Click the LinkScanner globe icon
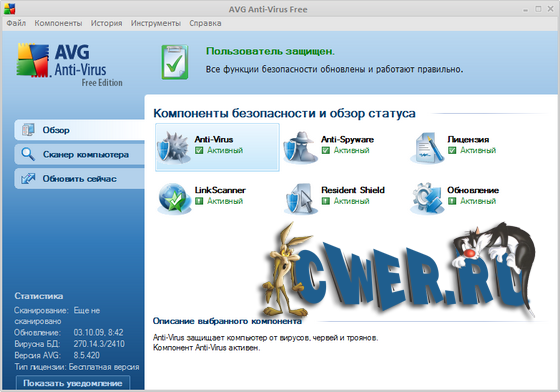Screen dimensions: 560x392 click(174, 198)
